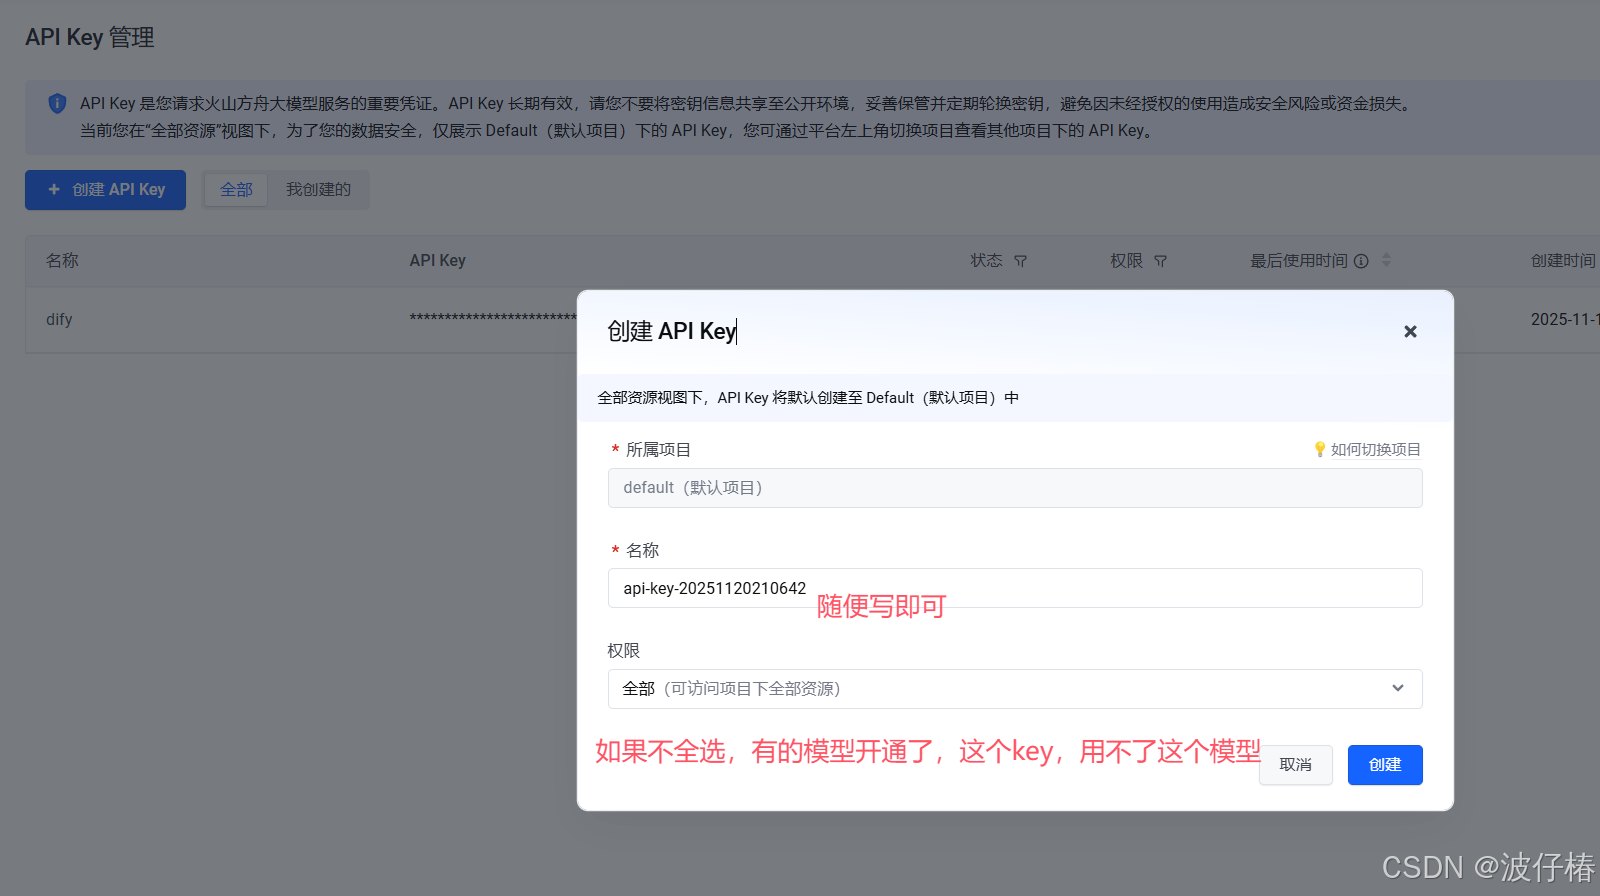The height and width of the screenshot is (896, 1600).
Task: Open the 权限 column filter icon
Action: [x=1160, y=261]
